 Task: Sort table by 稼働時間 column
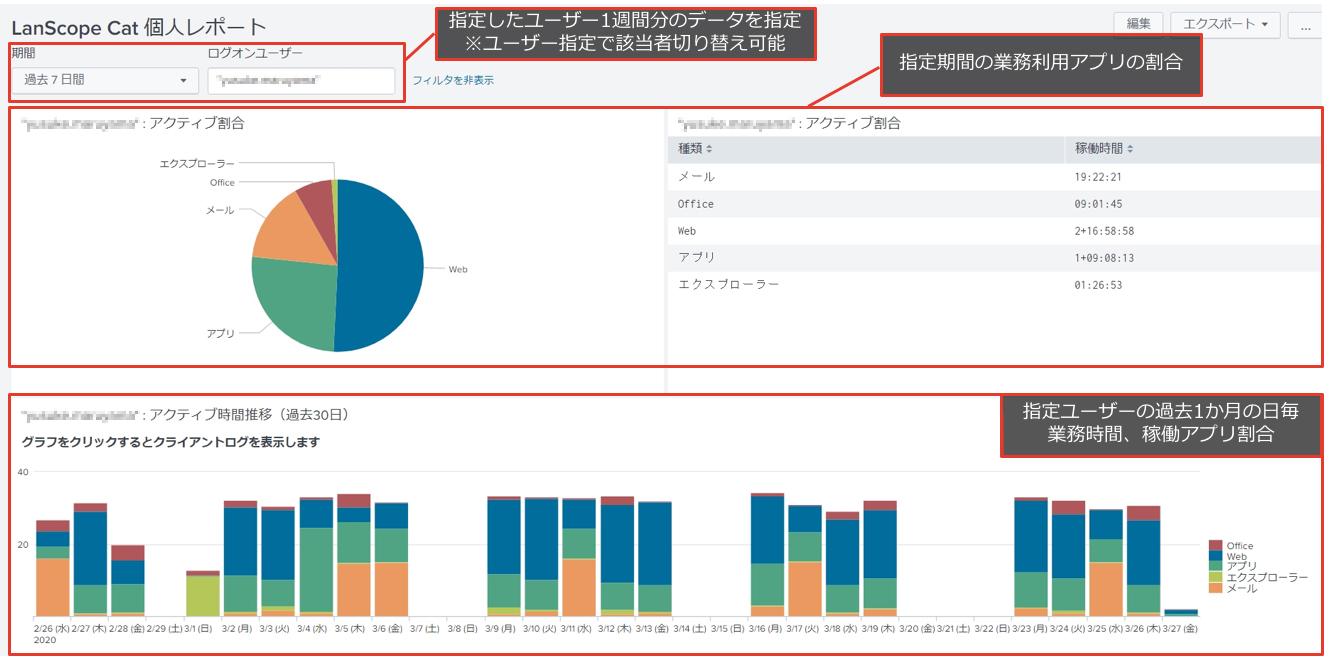[x=1104, y=149]
